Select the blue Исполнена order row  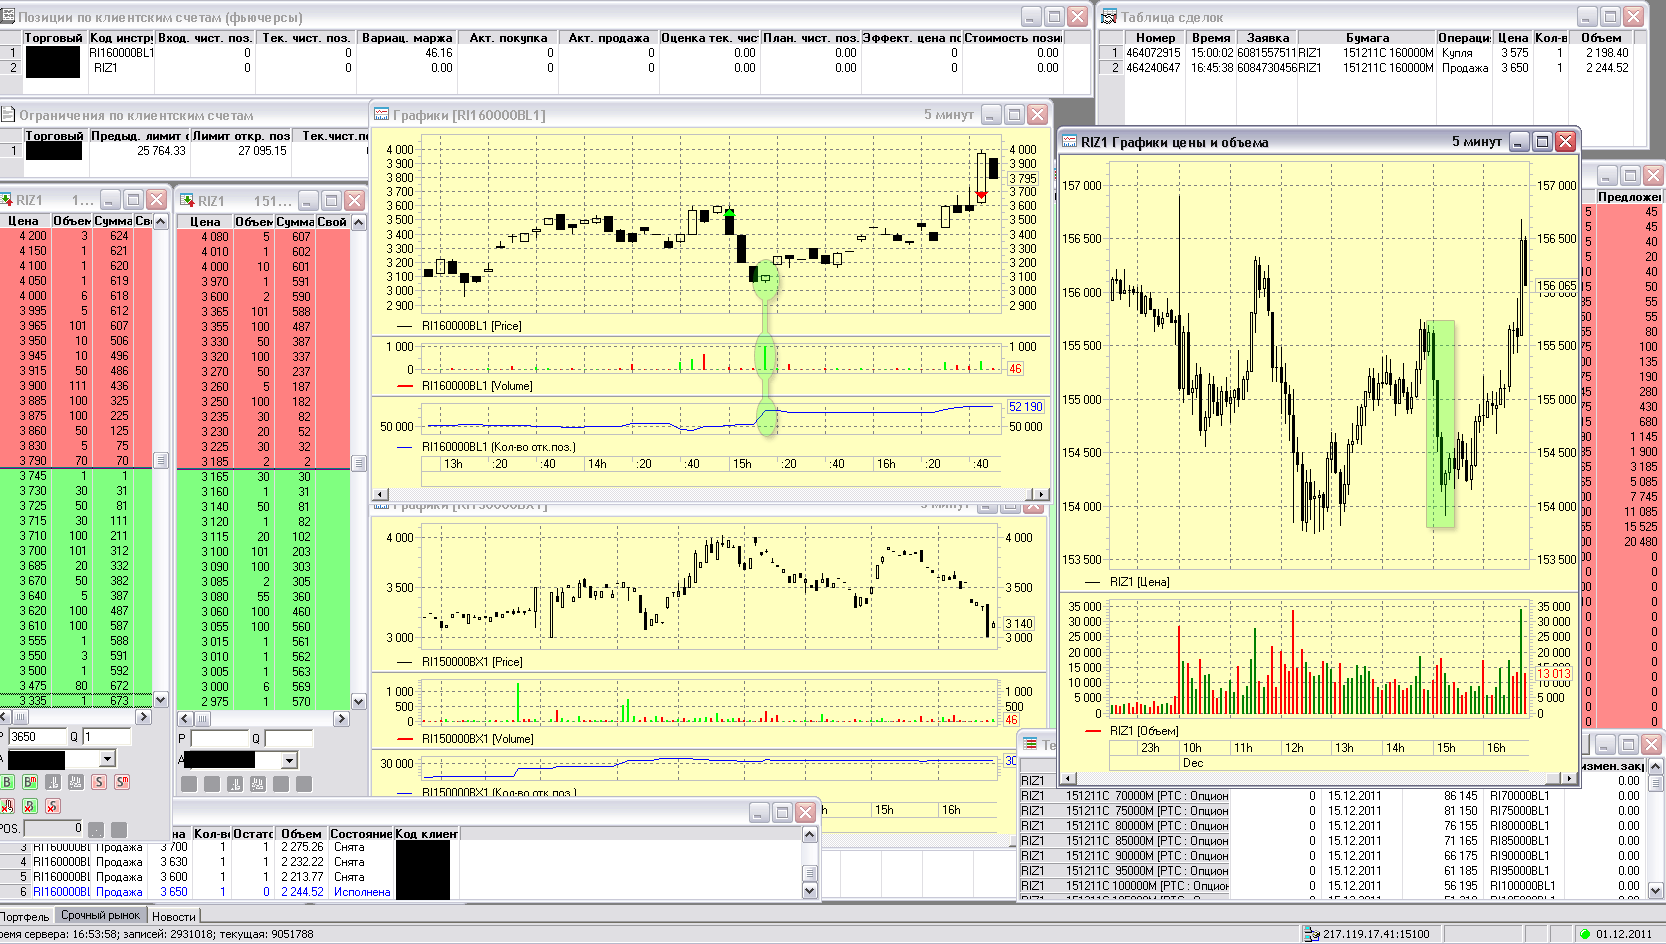click(300, 892)
